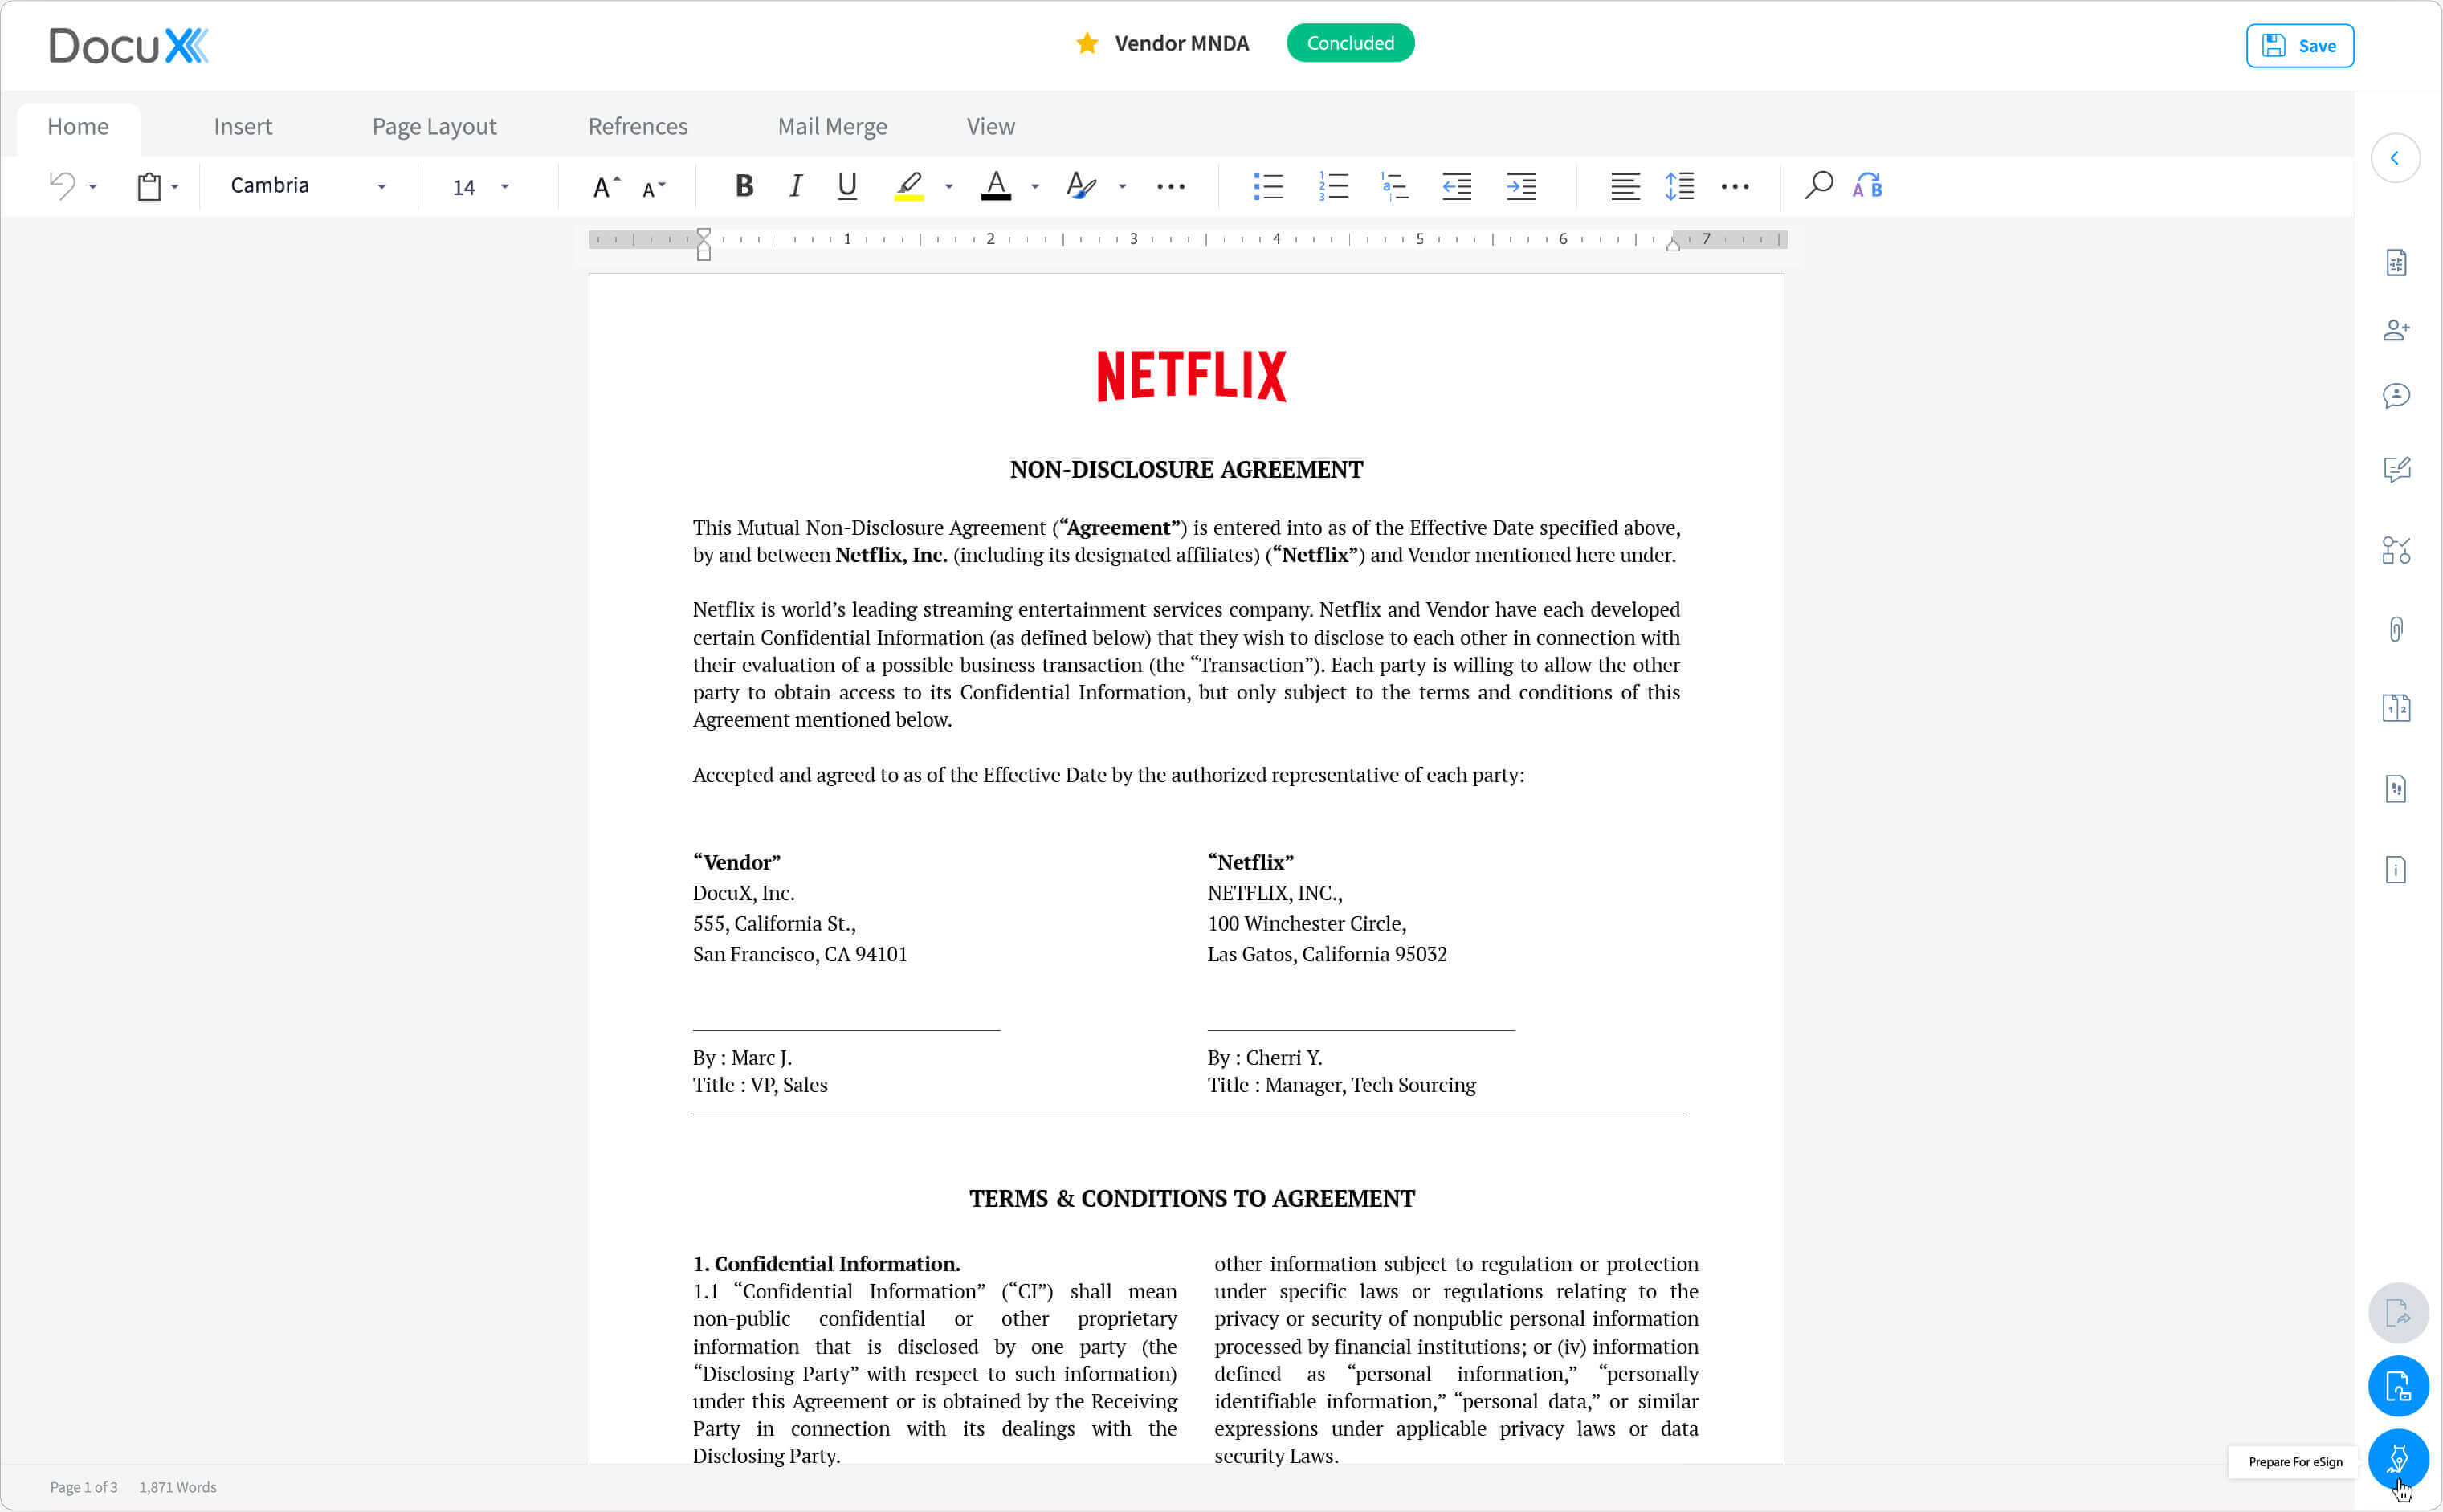Screen dimensions: 2443x1512
Task: Open the Page Layout tab
Action: tap(434, 127)
